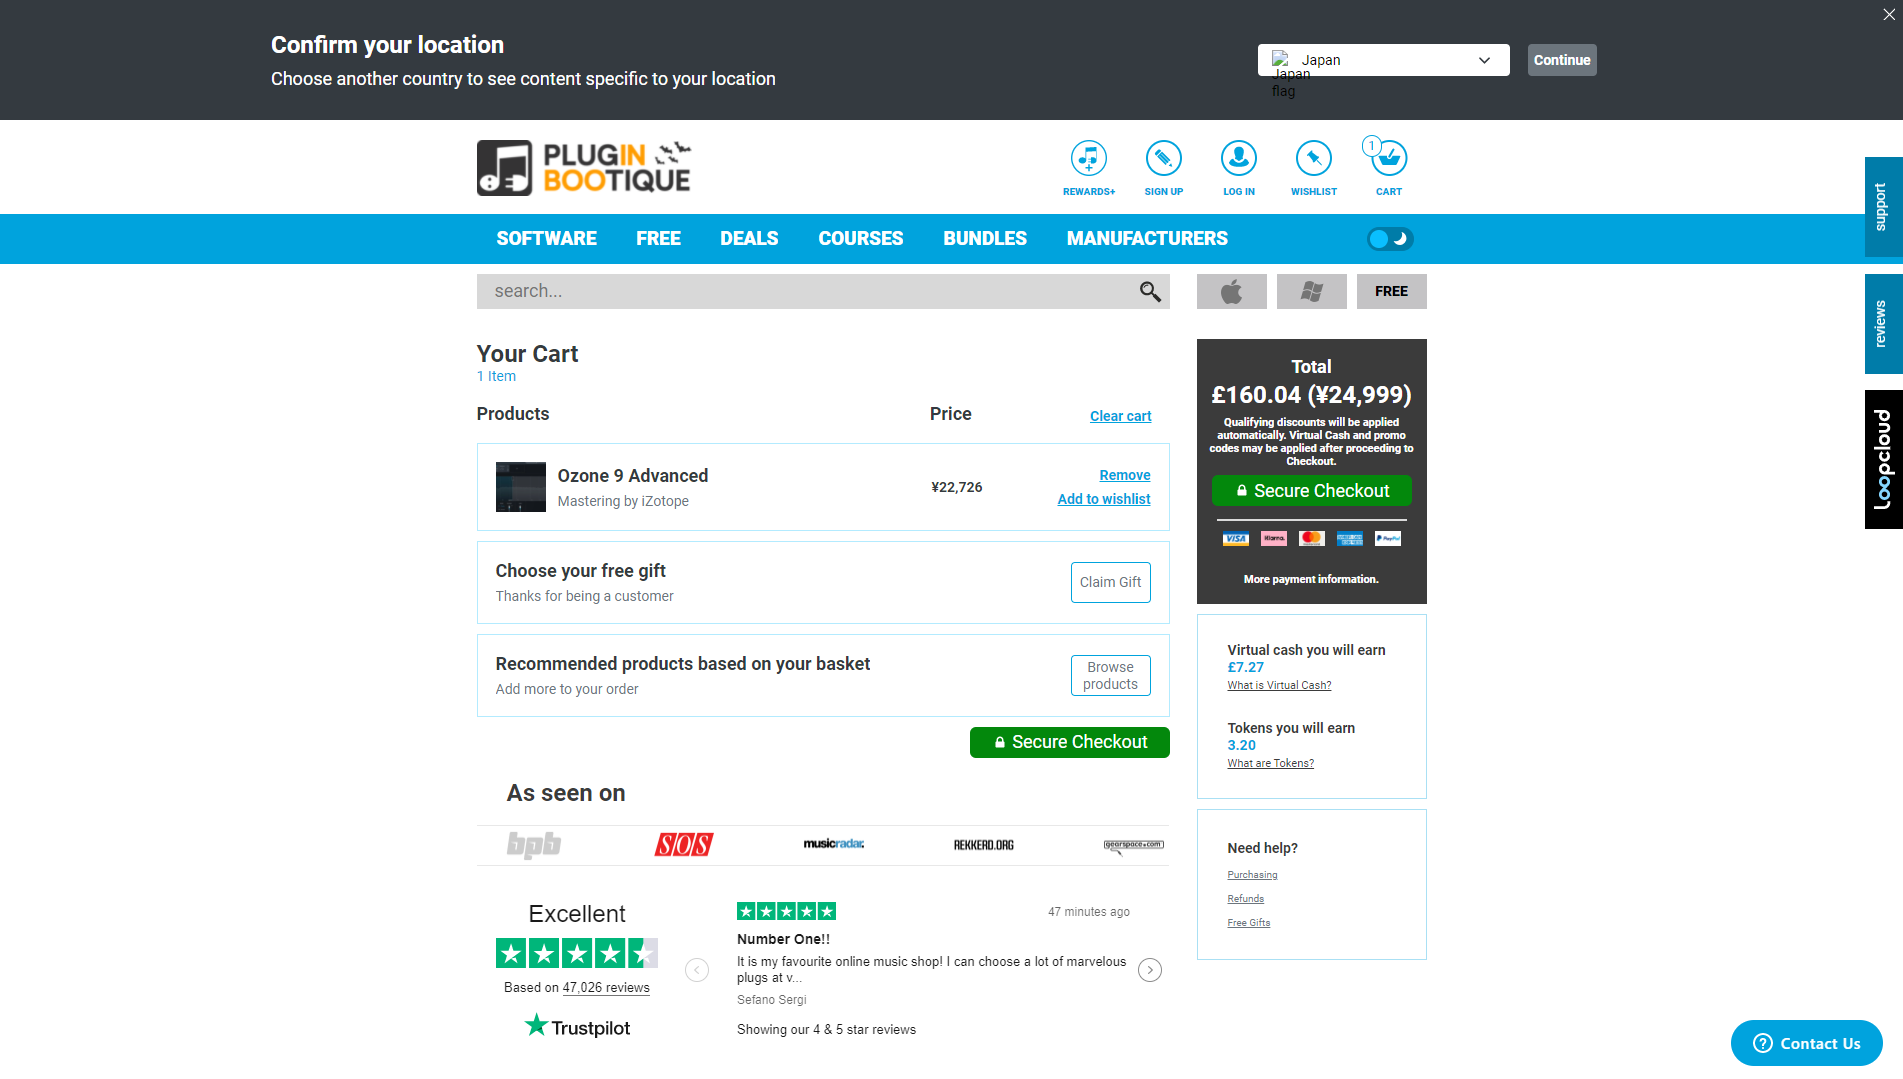Screen dimensions: 1903x1079
Task: Open the Japan country dropdown
Action: click(1383, 60)
